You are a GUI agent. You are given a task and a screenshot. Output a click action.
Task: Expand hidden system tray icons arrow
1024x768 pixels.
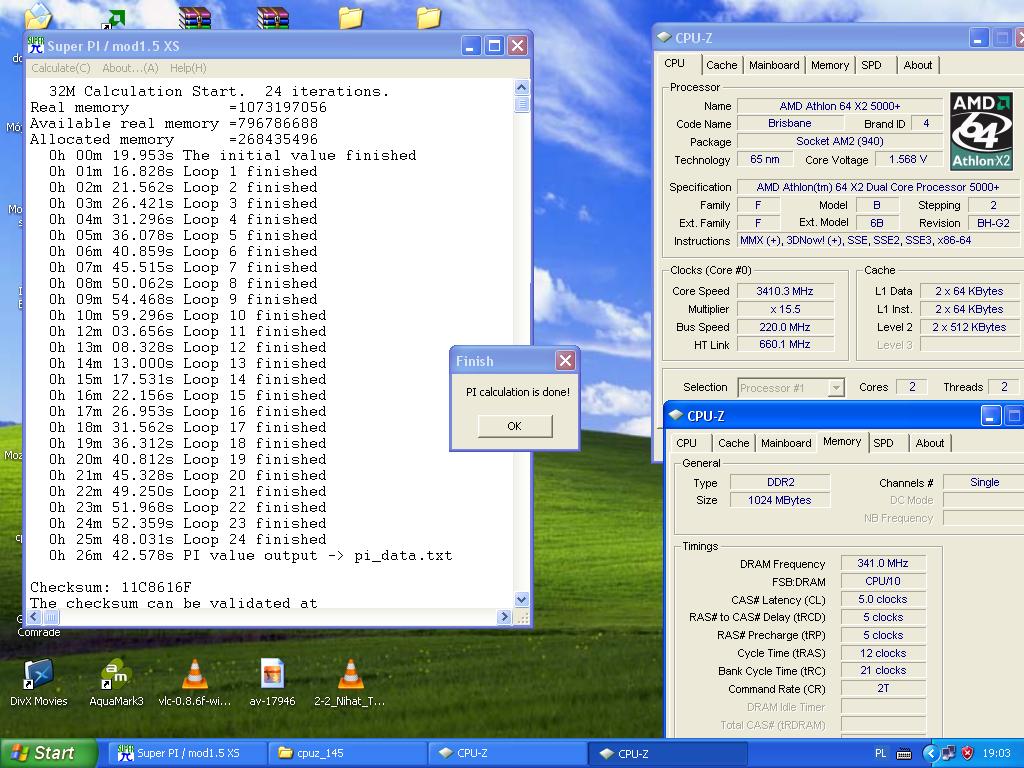tap(930, 754)
